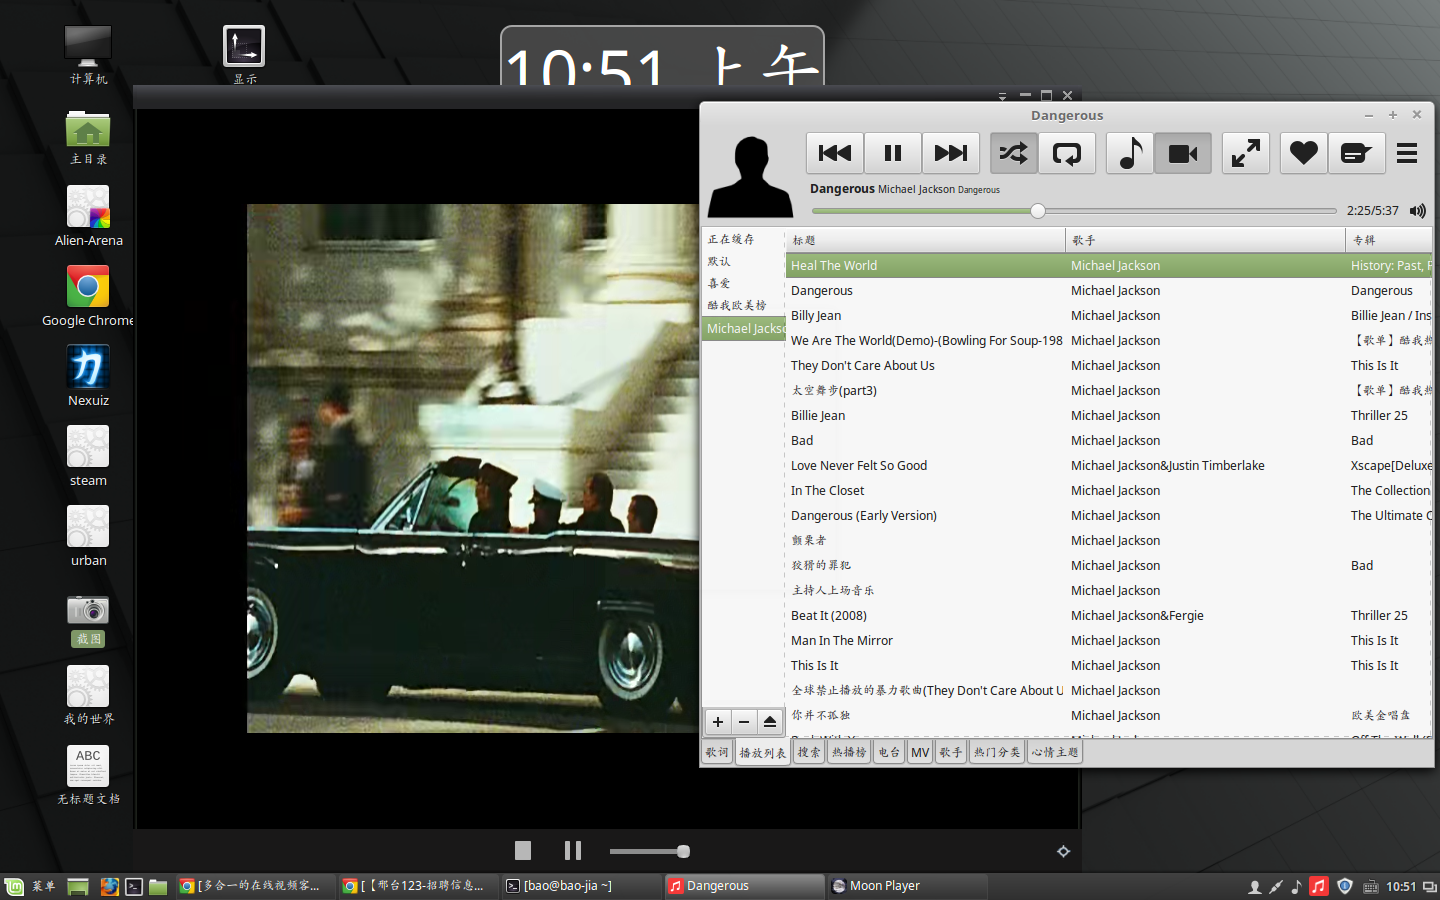The height and width of the screenshot is (900, 1440).
Task: Select the song They Don't Care About Us
Action: (1109, 365)
